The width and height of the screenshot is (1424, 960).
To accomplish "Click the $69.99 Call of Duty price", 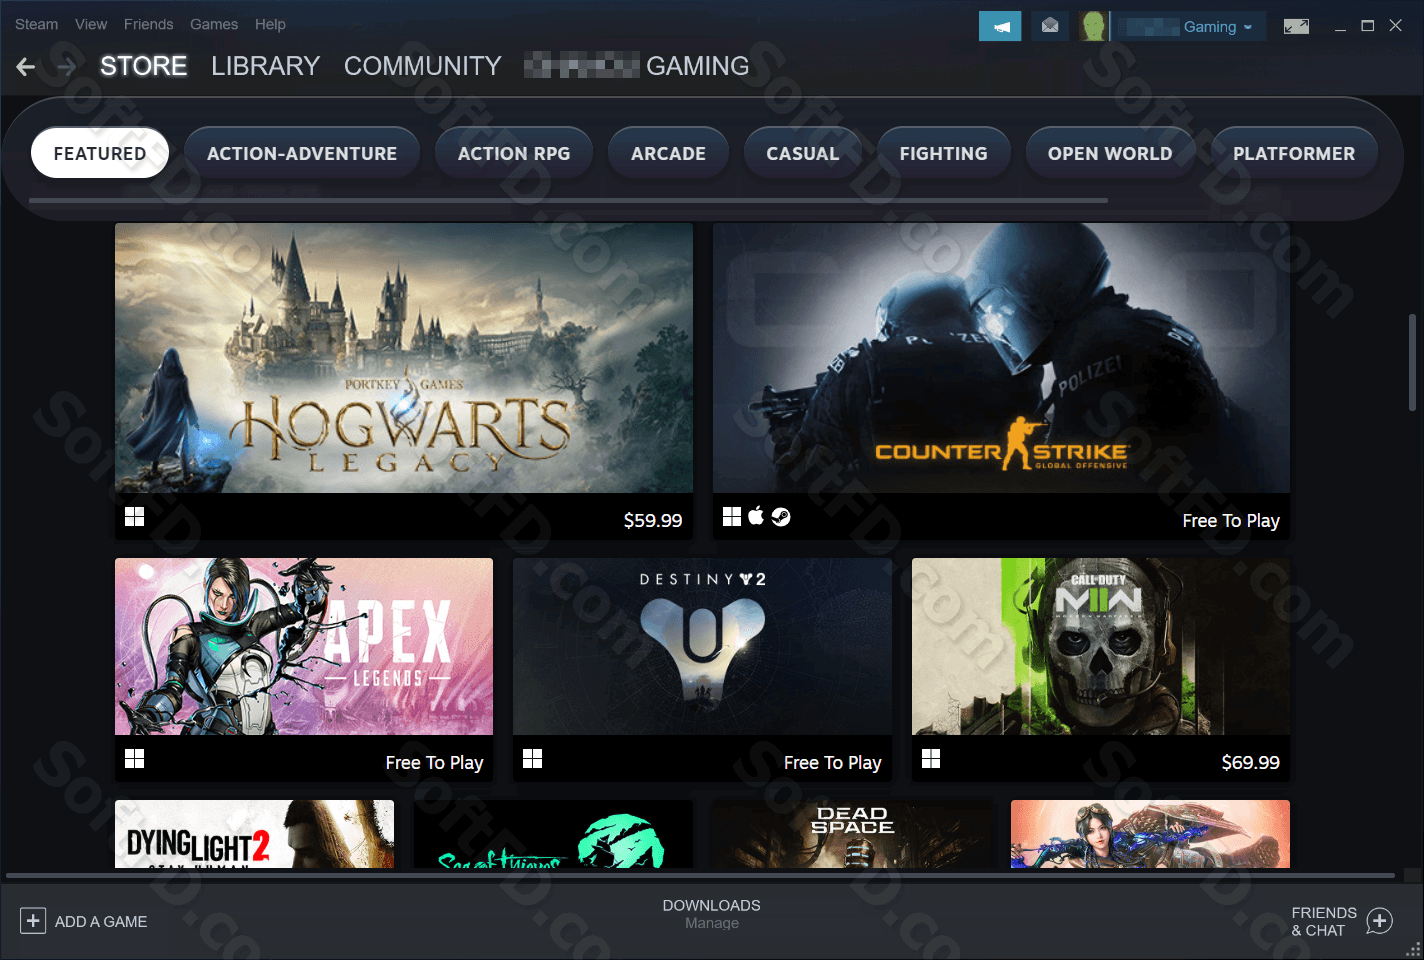I will [1250, 762].
